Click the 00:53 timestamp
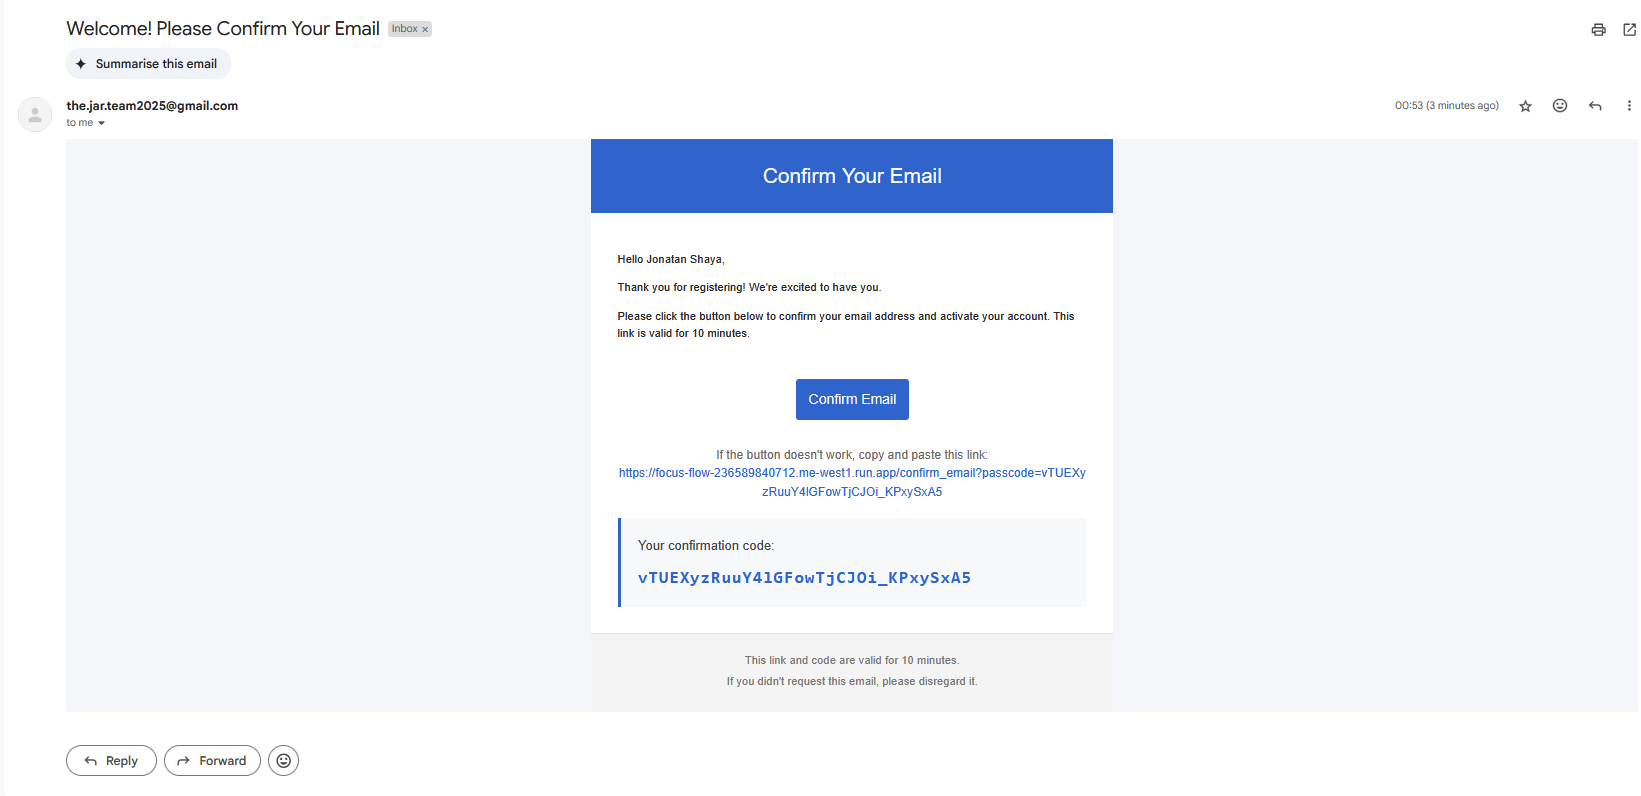This screenshot has width=1641, height=796. 1446,106
